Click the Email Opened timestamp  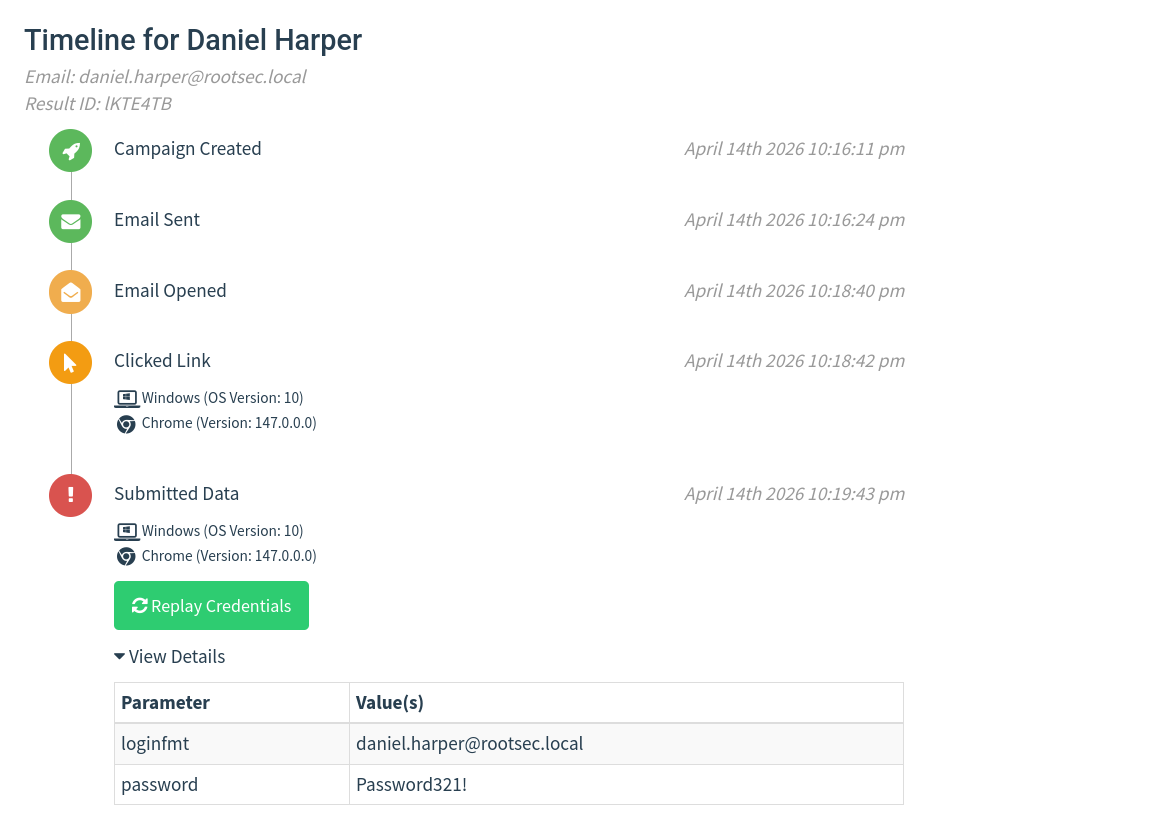(794, 291)
